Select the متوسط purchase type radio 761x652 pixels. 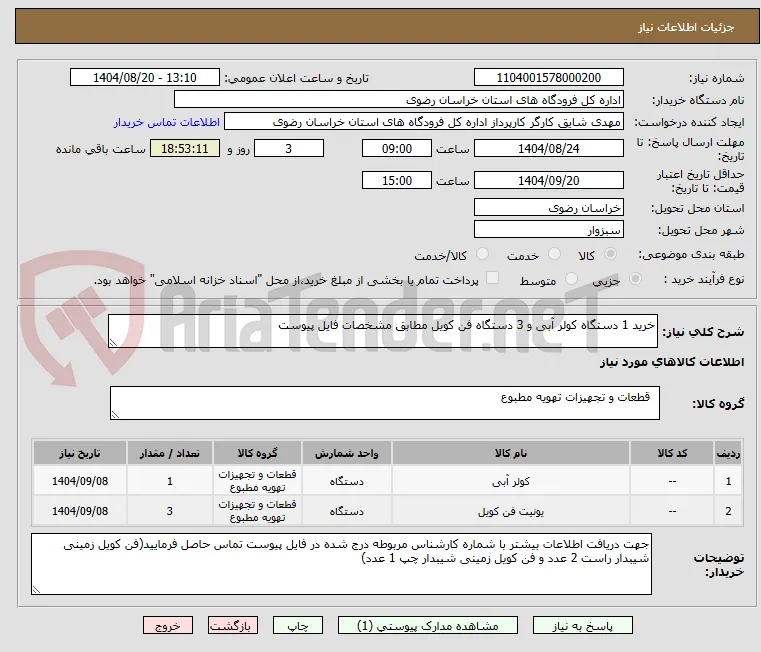point(571,279)
